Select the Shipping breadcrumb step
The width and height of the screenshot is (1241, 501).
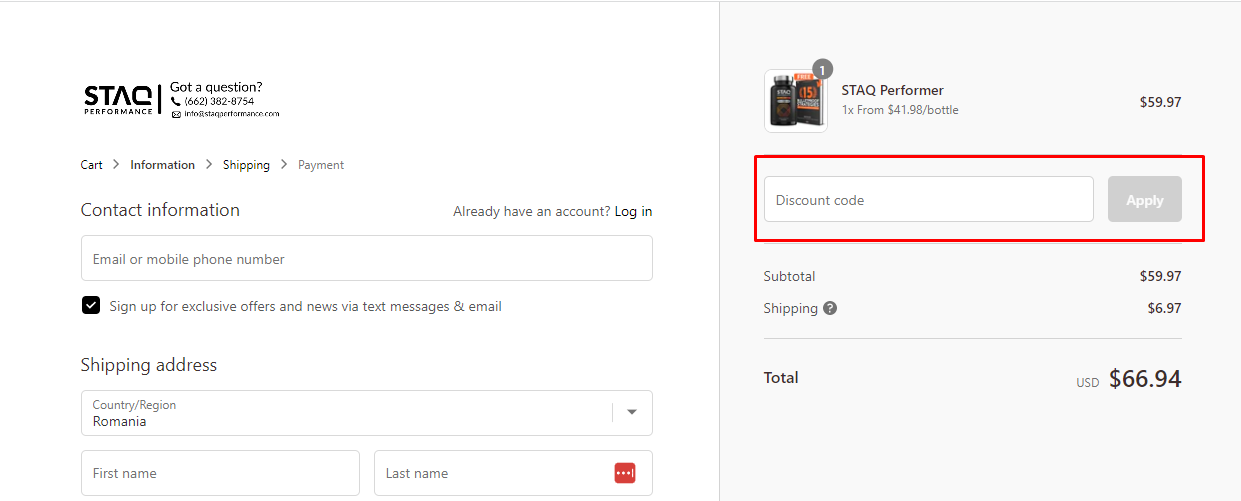pyautogui.click(x=246, y=165)
